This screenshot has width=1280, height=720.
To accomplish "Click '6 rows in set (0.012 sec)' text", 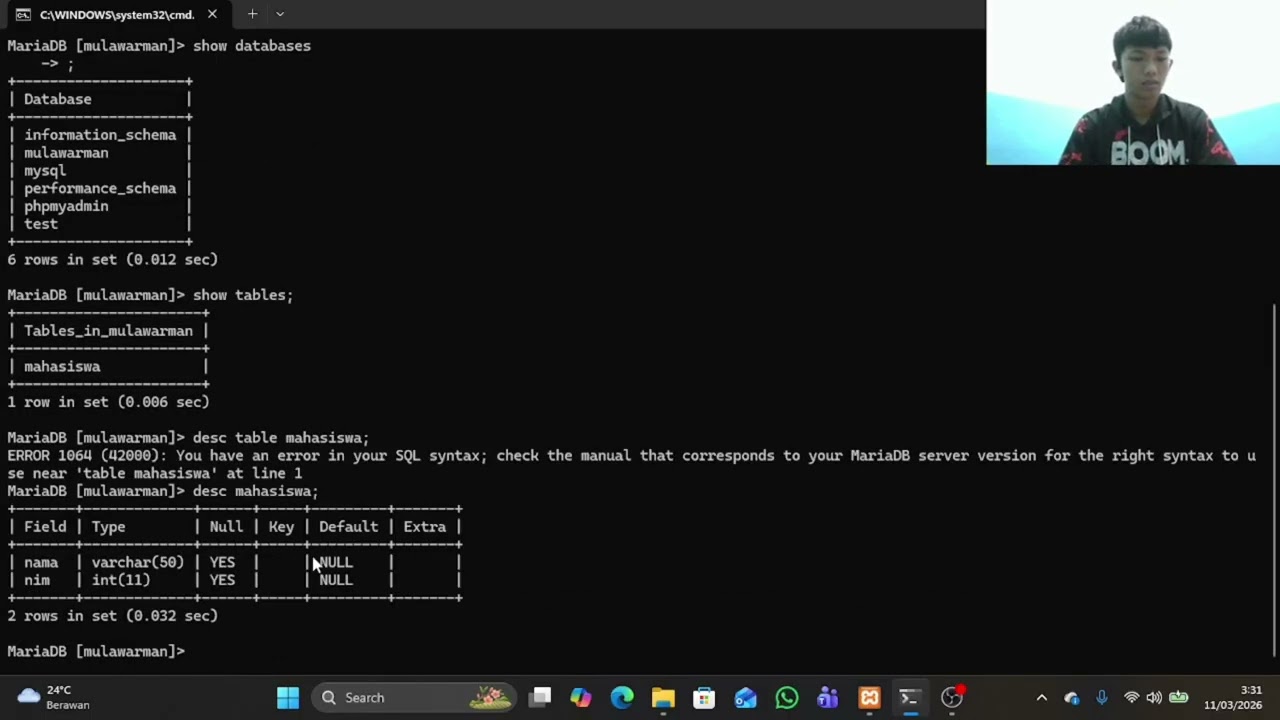I will (x=112, y=260).
